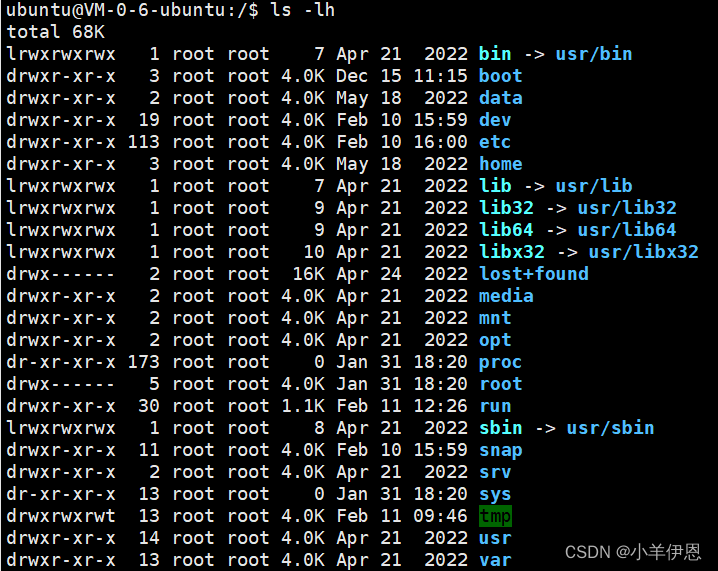
Task: Click the '1.1K' size of run
Action: [x=303, y=406]
